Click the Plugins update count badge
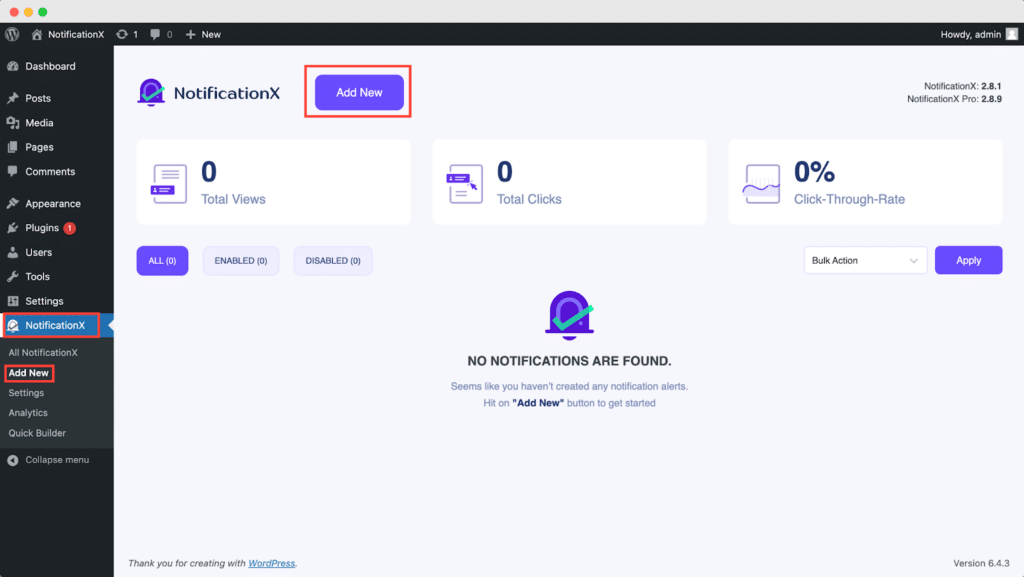This screenshot has height=577, width=1024. click(69, 228)
